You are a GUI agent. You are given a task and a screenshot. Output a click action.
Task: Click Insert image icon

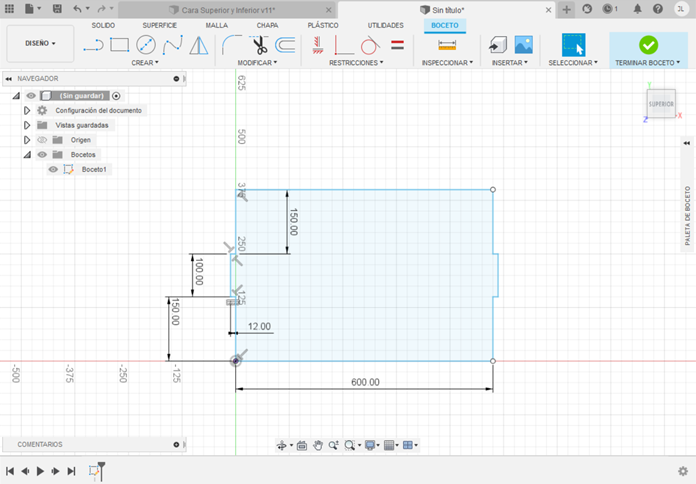click(x=524, y=45)
